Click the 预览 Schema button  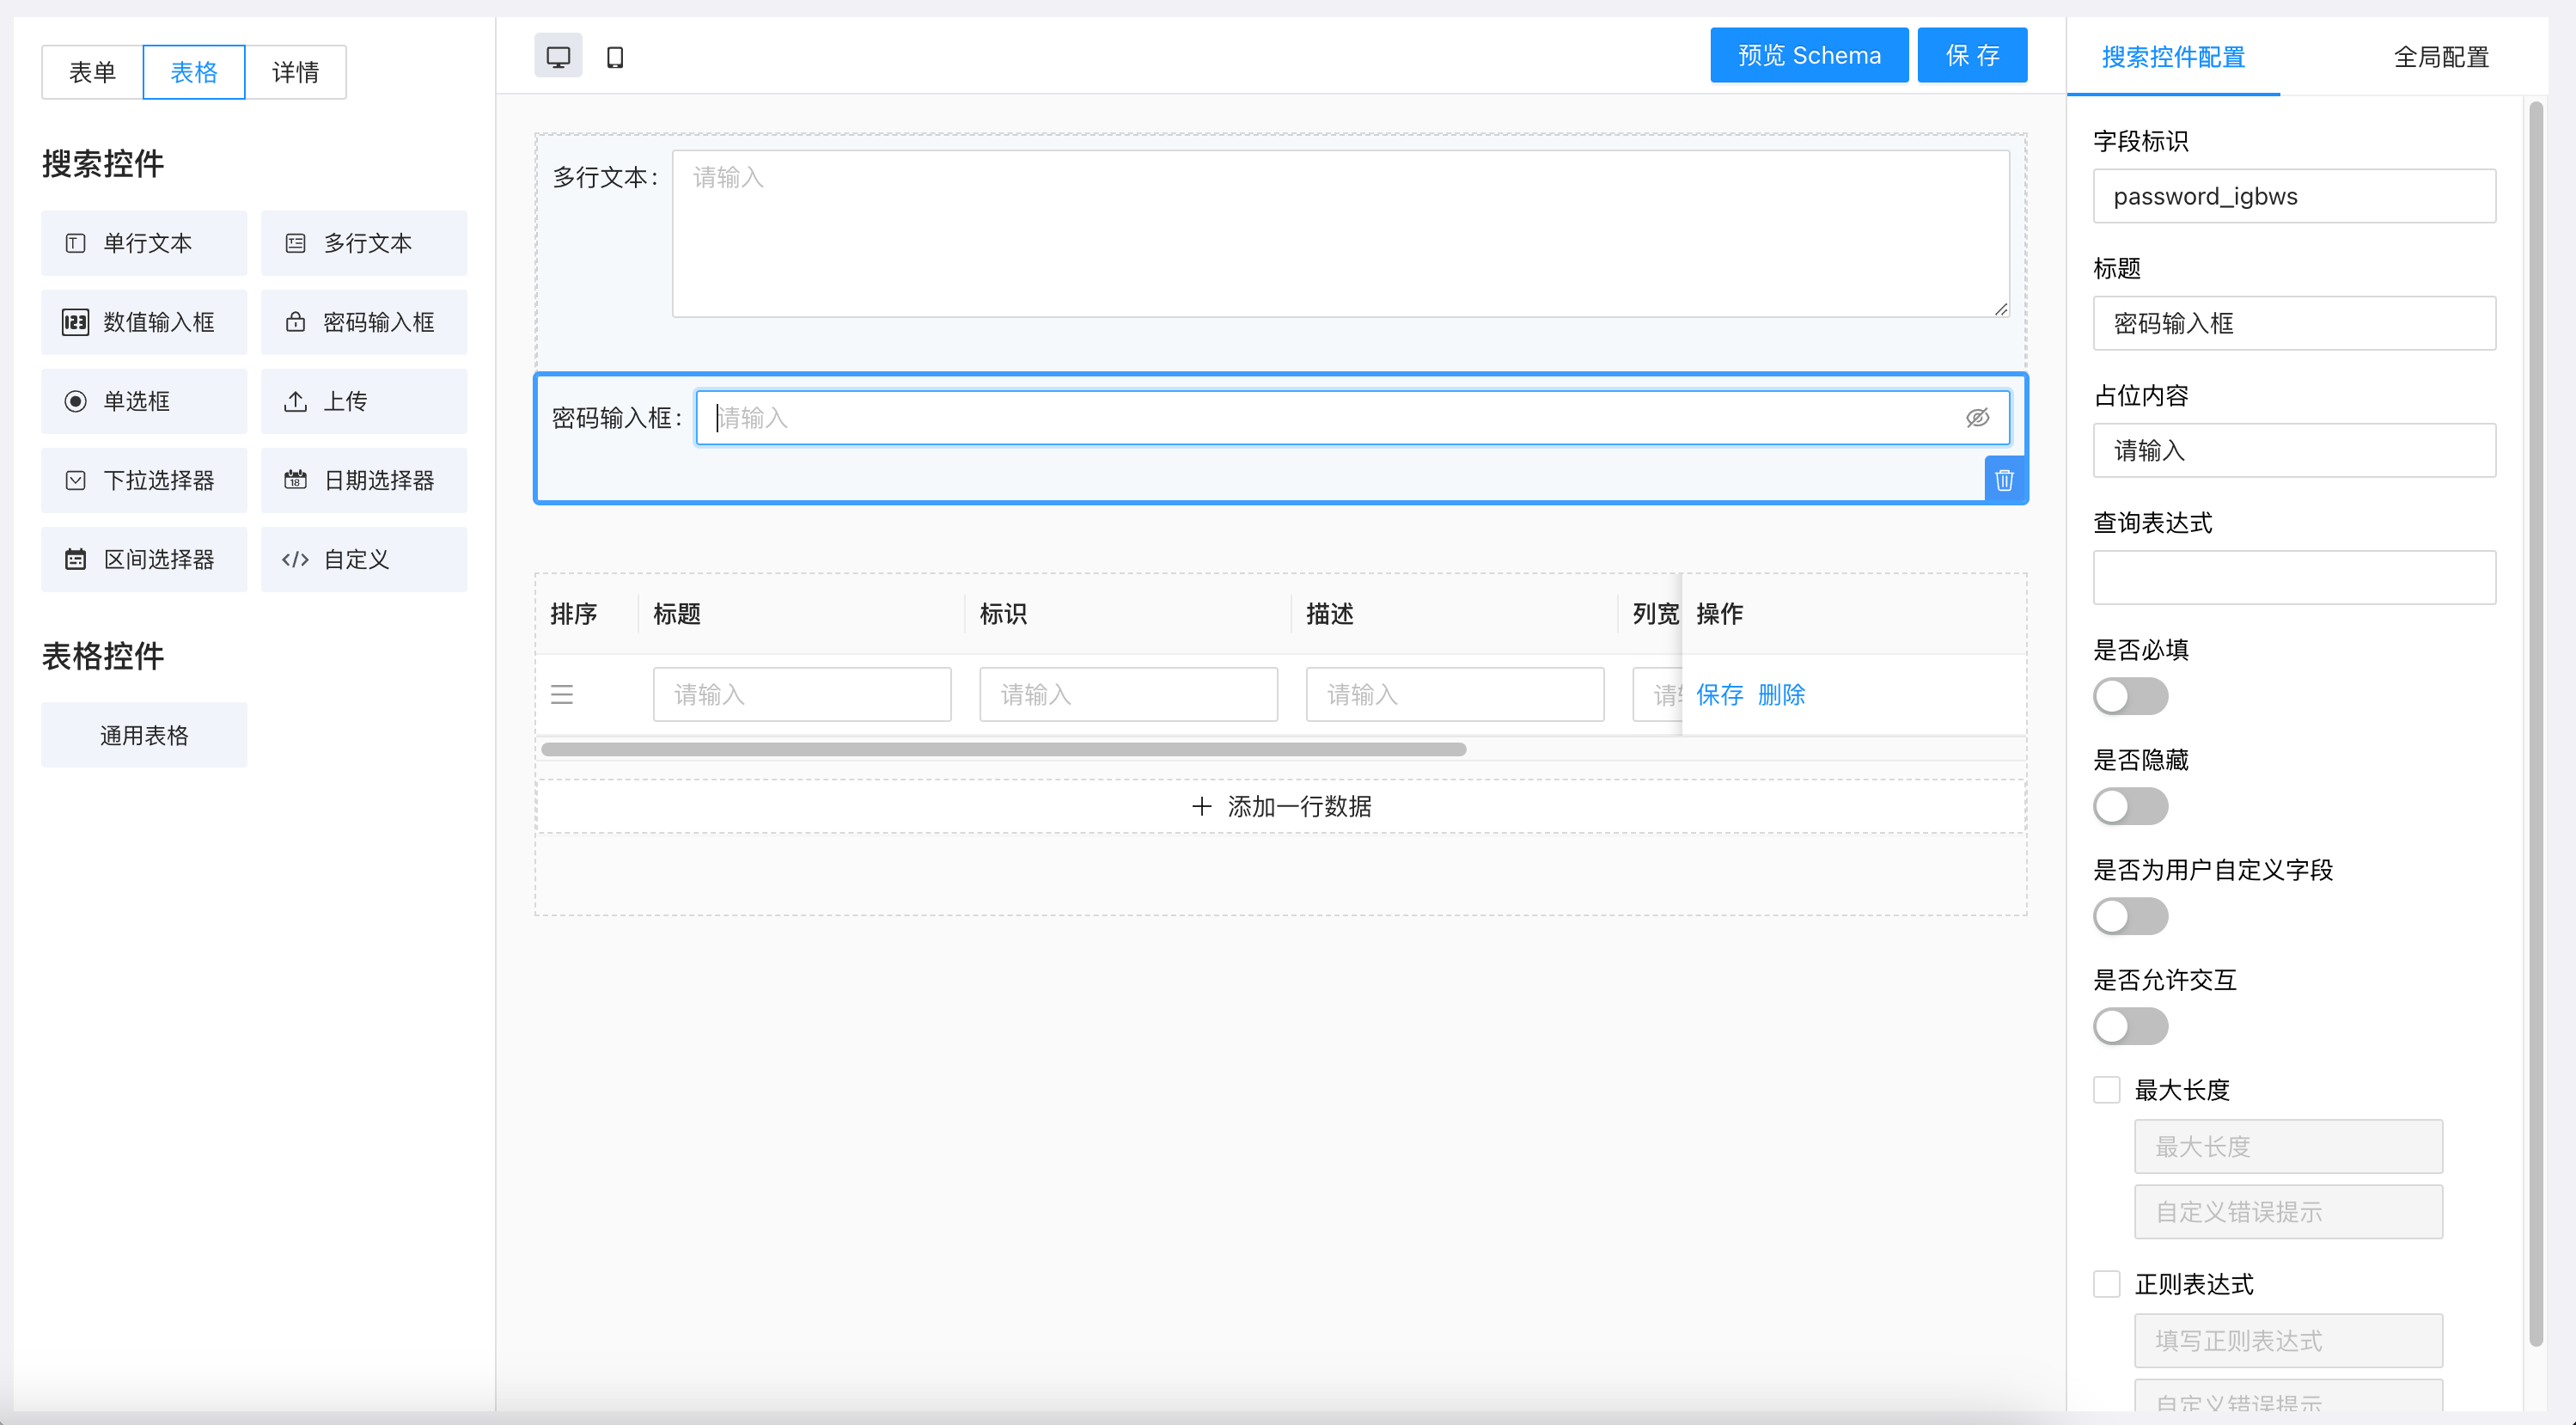[x=1809, y=55]
